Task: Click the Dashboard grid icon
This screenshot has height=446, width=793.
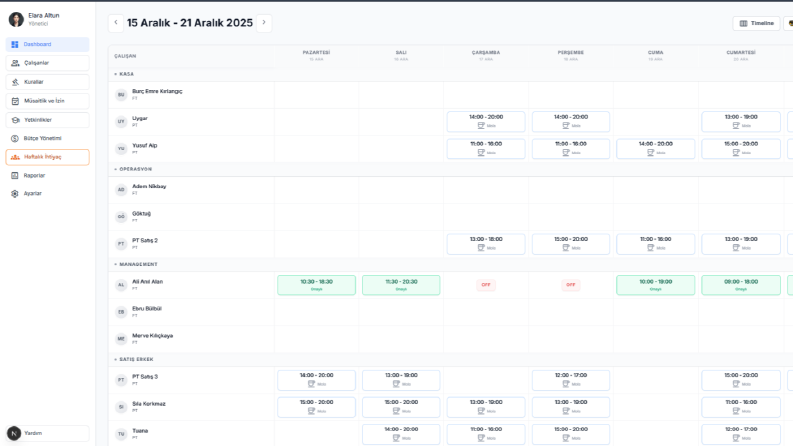Action: (x=15, y=44)
